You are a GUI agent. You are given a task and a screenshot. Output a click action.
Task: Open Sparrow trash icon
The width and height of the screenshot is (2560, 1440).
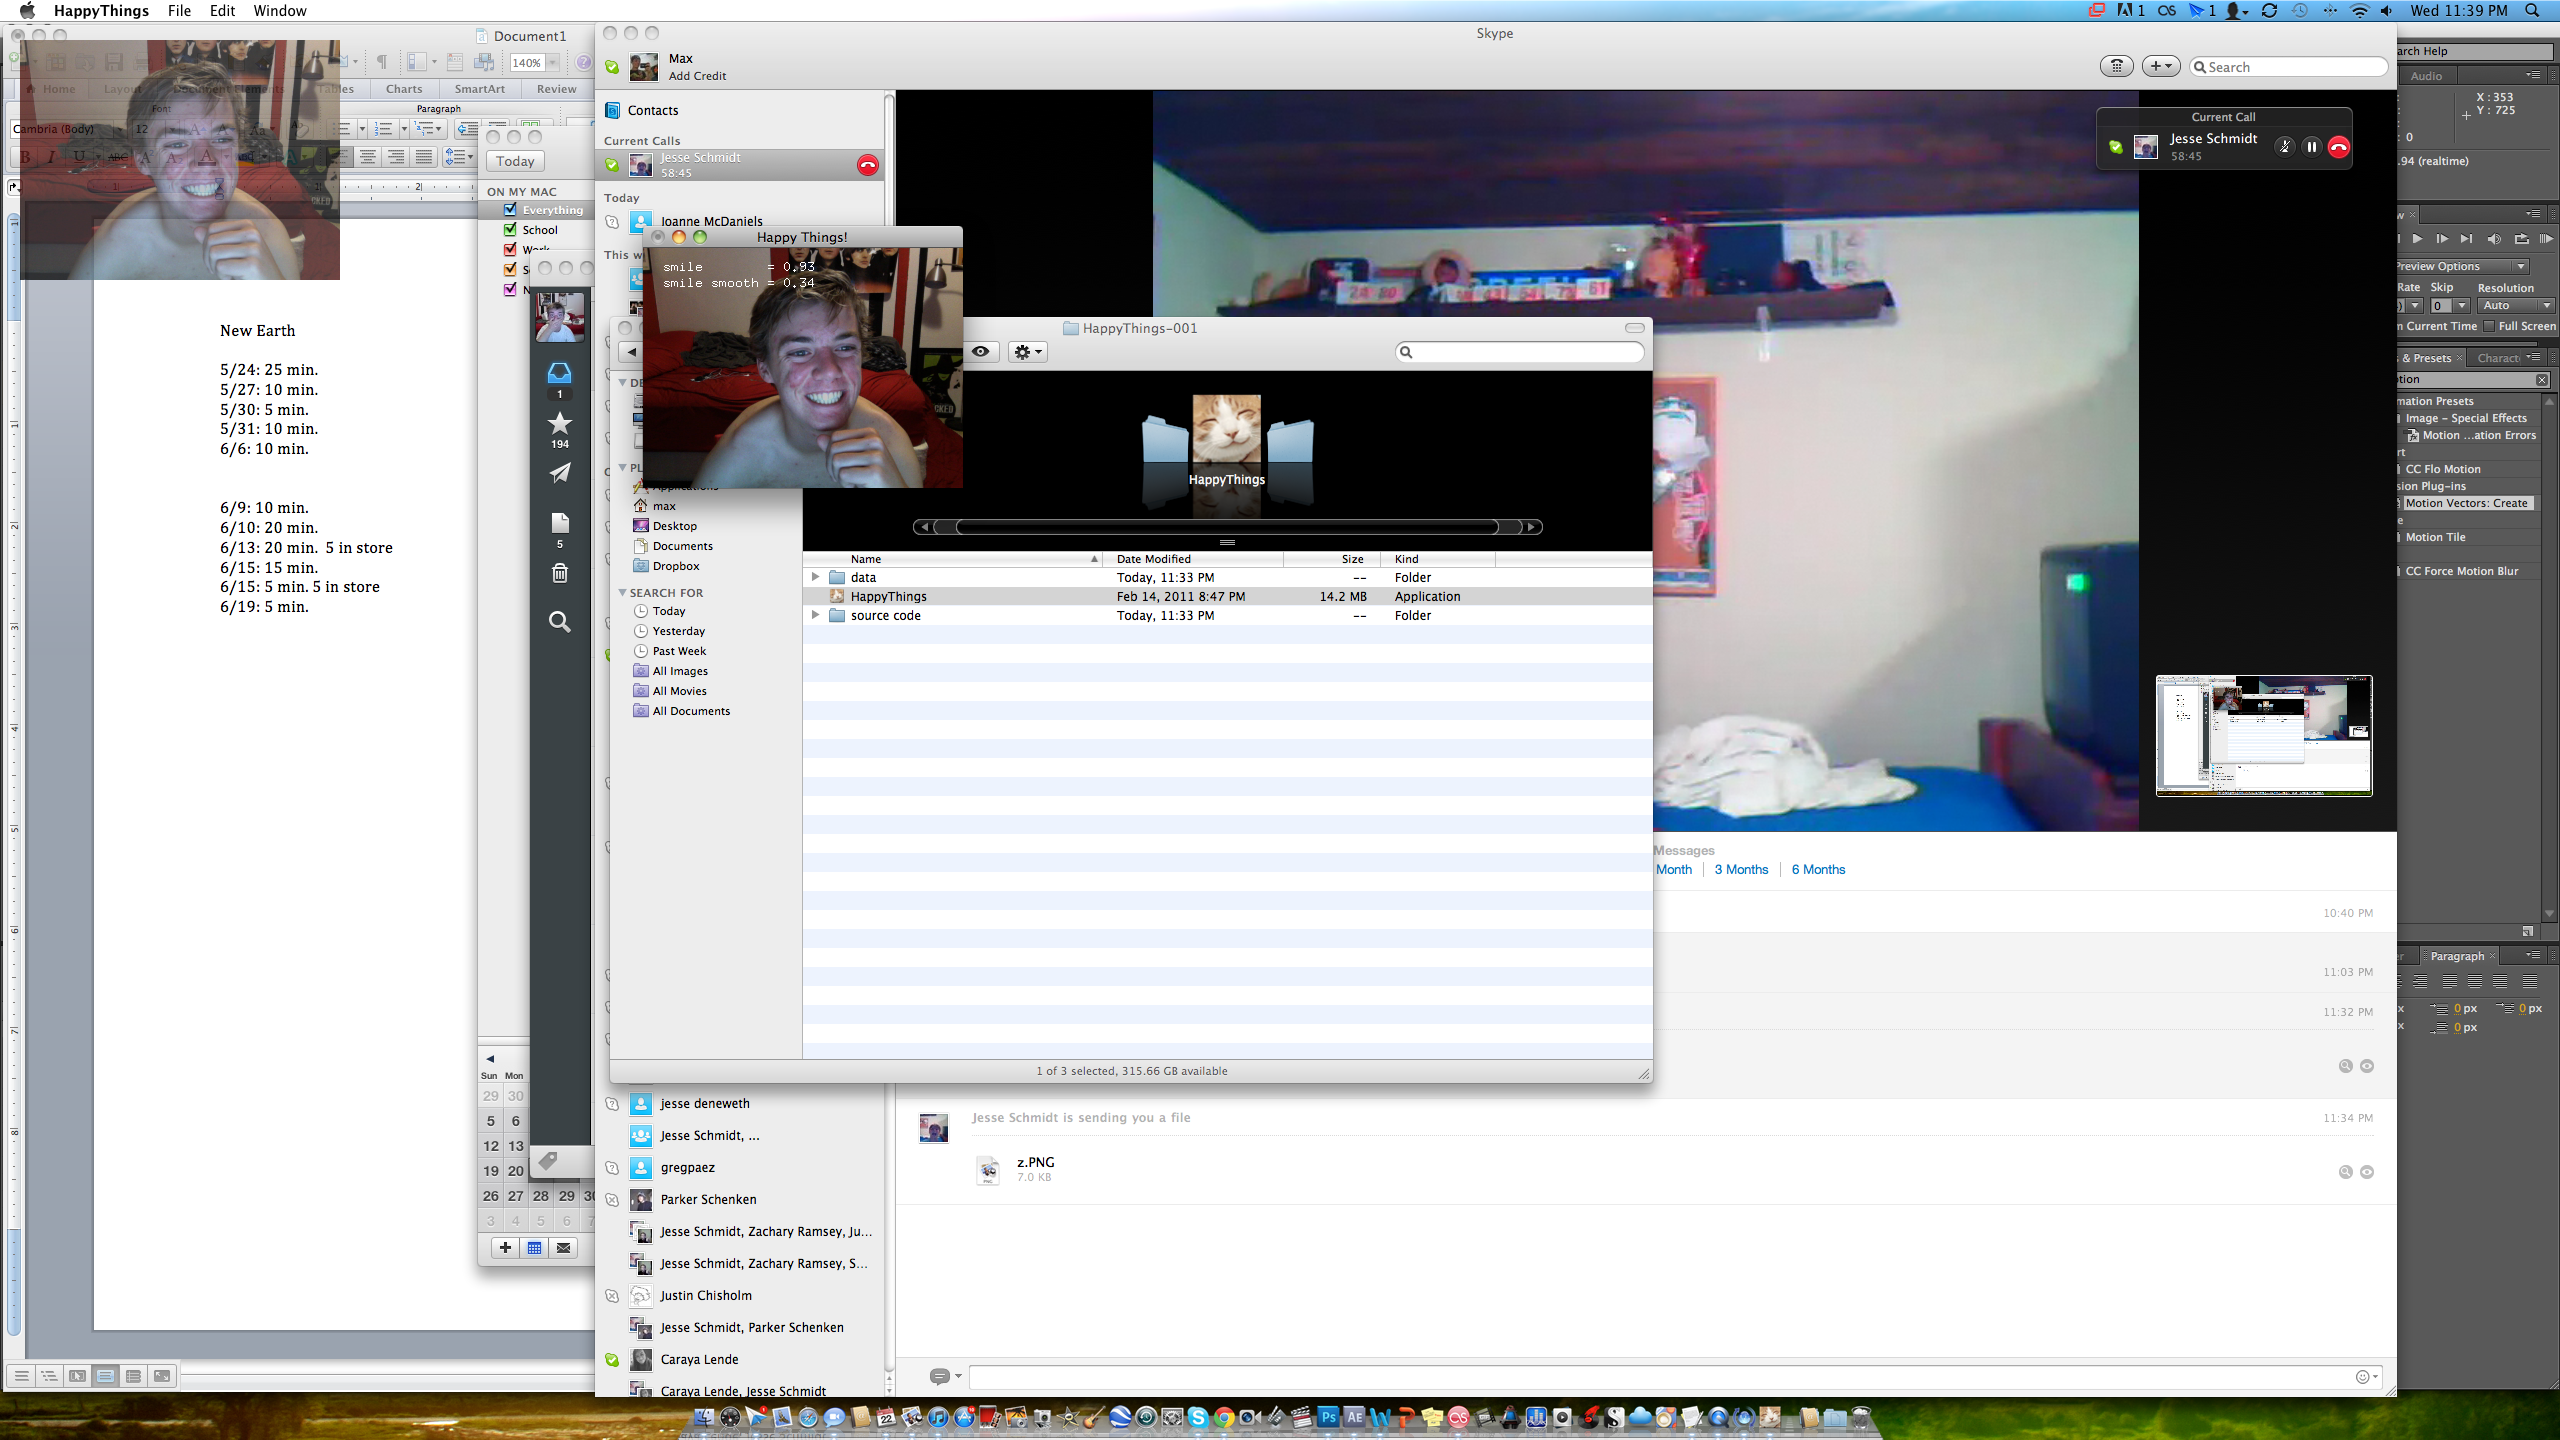560,573
